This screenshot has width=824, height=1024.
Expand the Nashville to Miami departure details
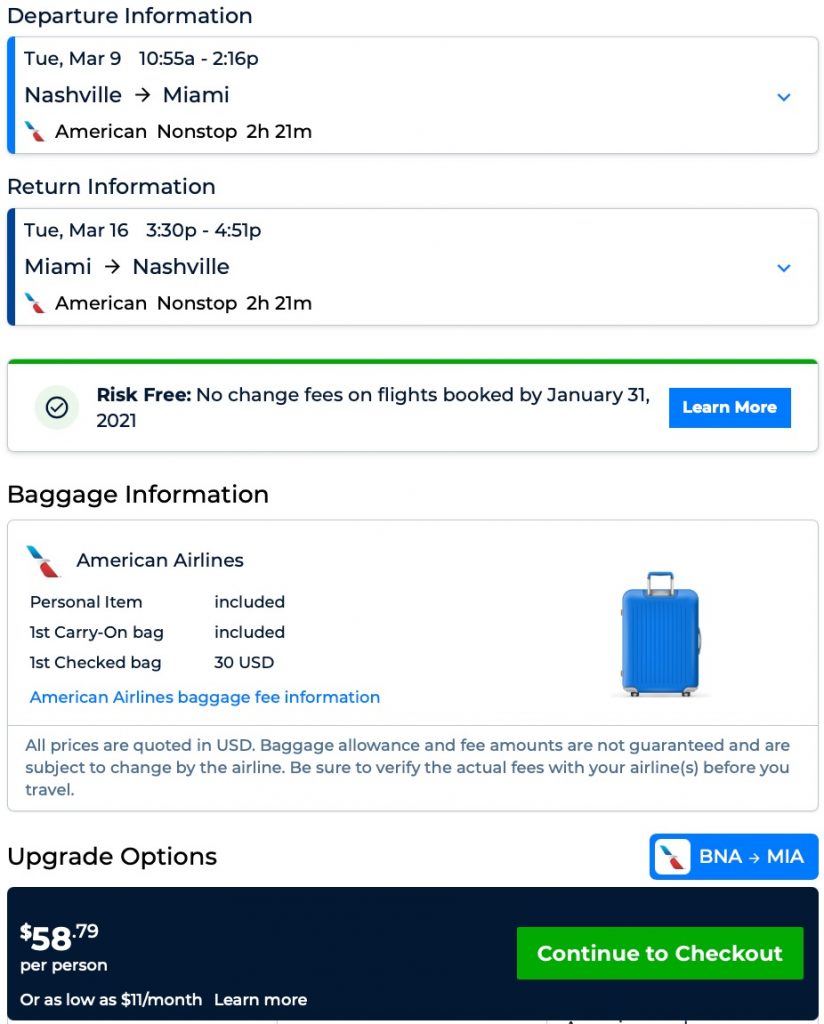click(x=784, y=97)
